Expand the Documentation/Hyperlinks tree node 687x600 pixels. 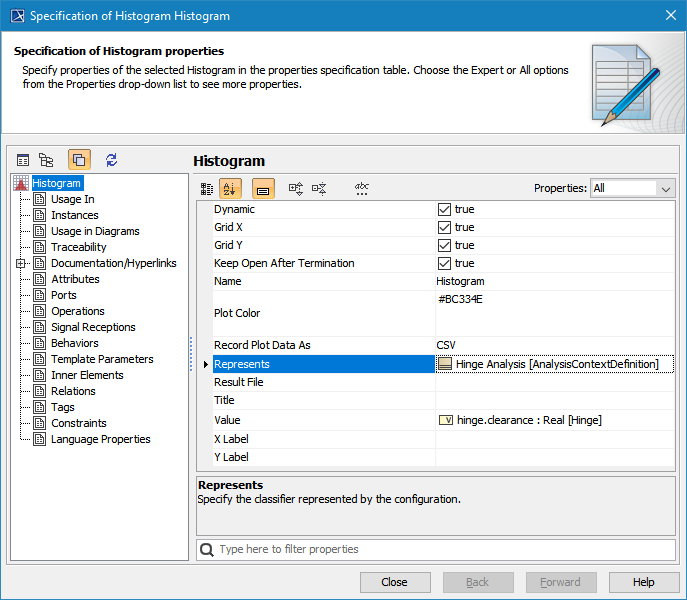[x=20, y=264]
